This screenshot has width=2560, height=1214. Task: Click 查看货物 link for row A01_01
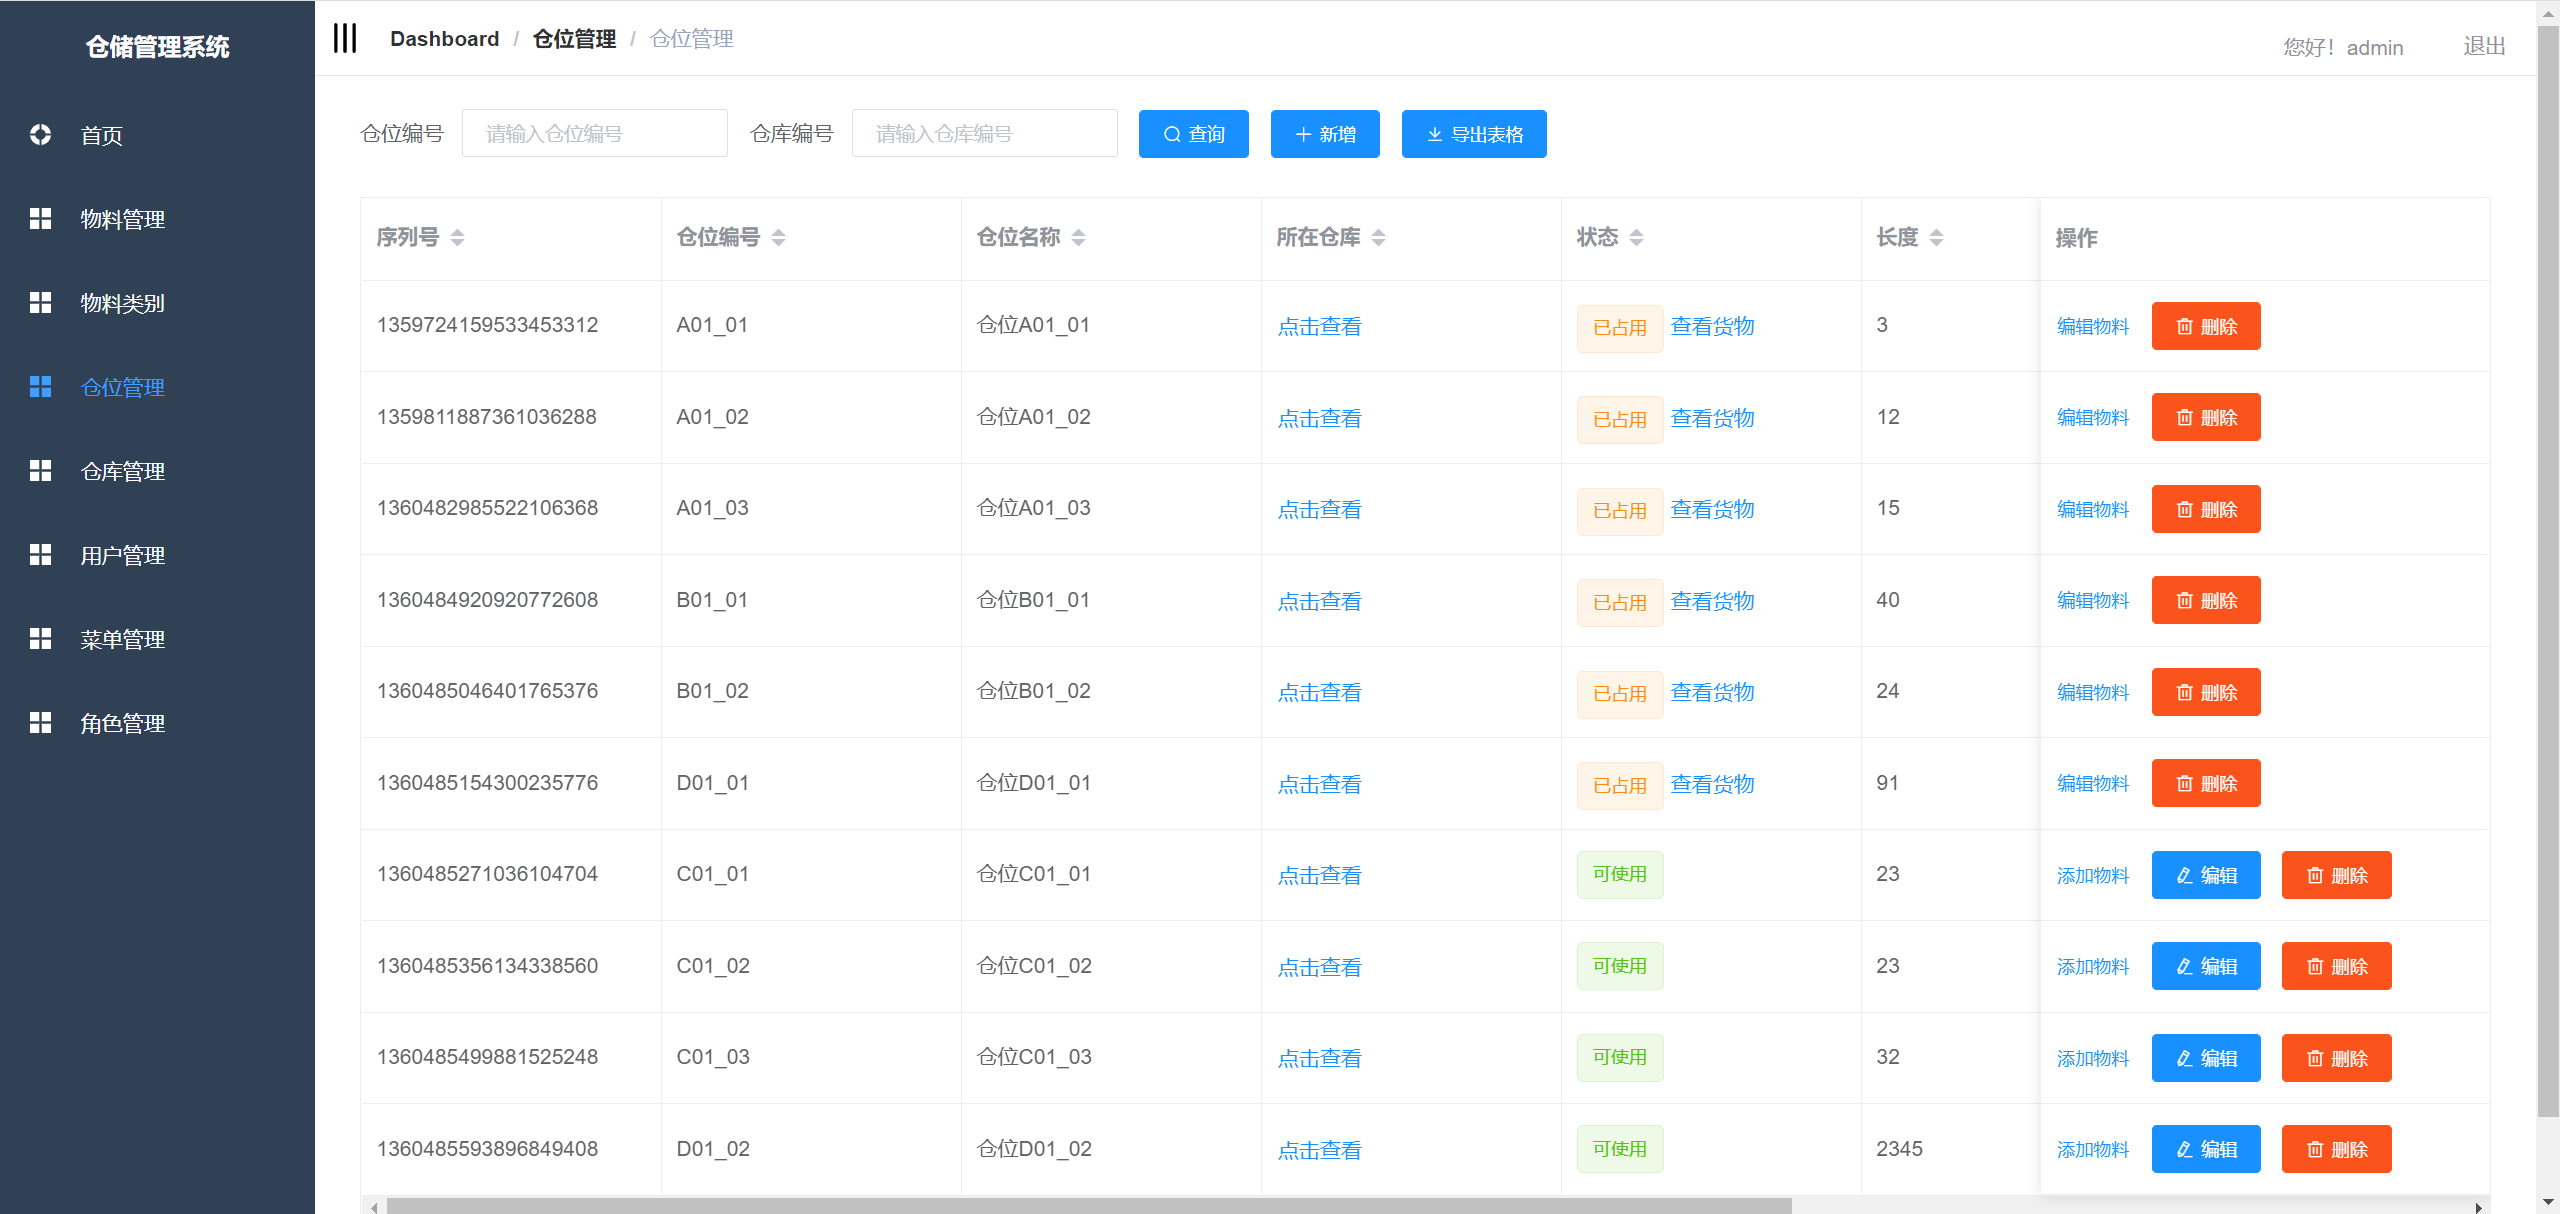pos(1712,327)
